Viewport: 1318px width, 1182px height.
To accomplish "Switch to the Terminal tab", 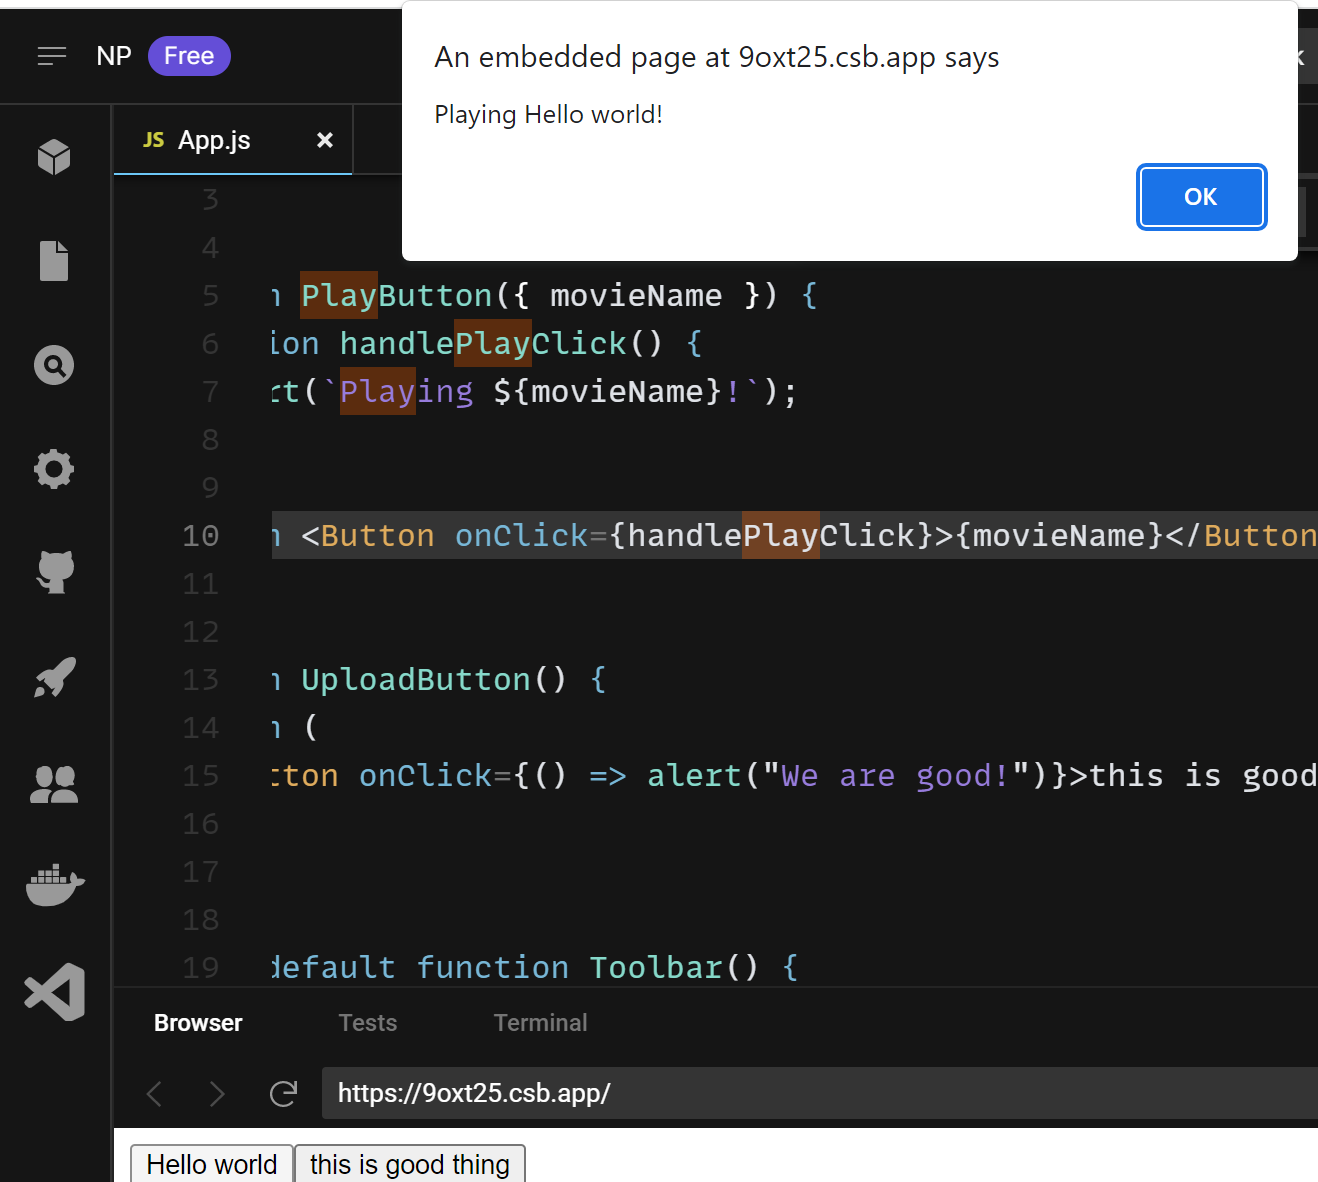I will [x=541, y=1023].
